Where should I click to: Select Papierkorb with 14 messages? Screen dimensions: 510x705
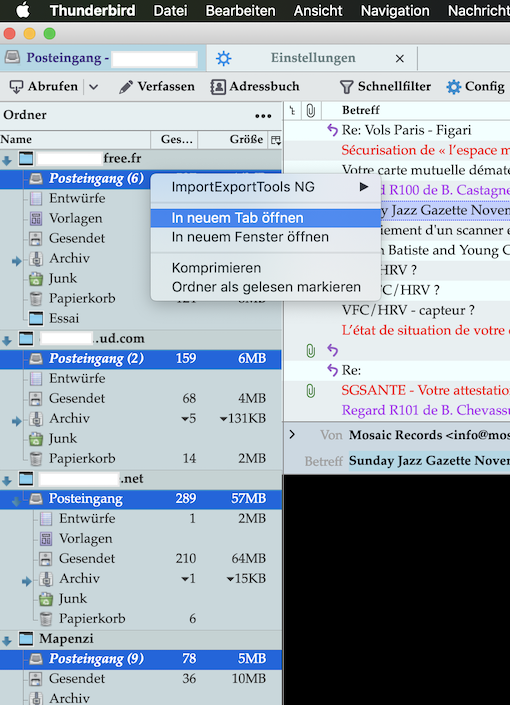point(141,459)
